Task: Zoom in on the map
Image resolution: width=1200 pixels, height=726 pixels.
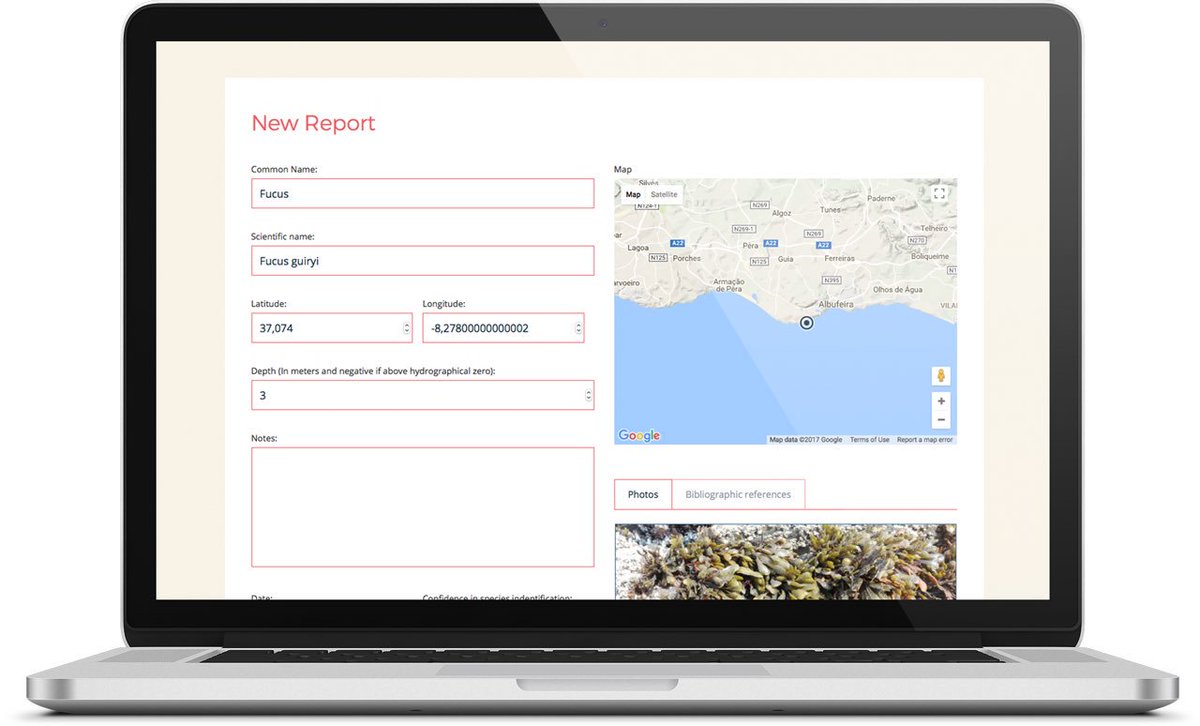Action: [941, 401]
